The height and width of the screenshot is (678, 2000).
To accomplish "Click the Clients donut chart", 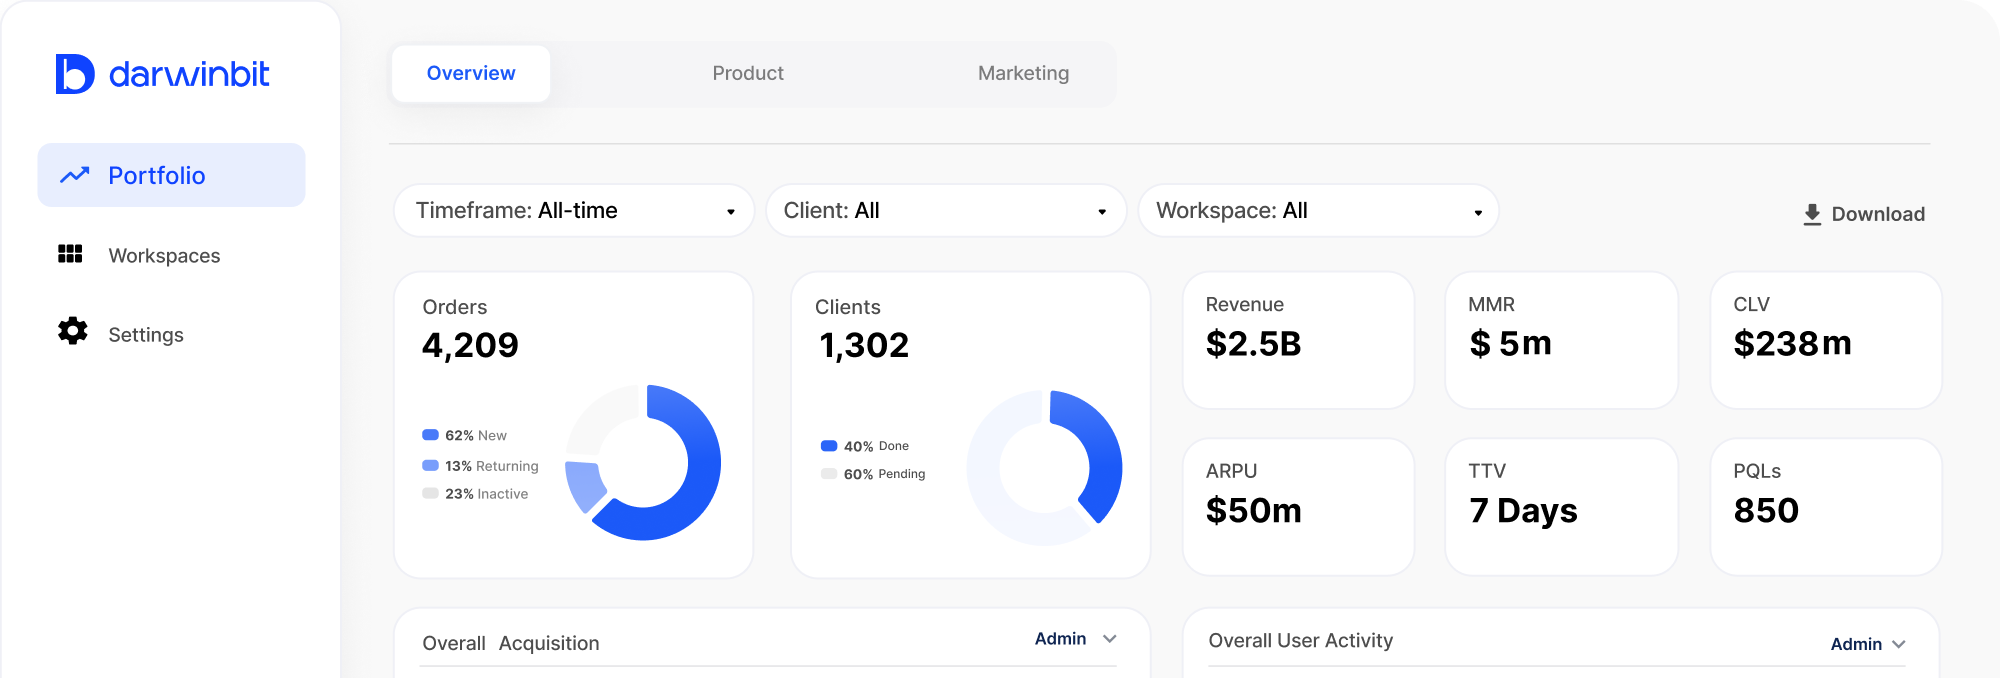I will [1044, 468].
